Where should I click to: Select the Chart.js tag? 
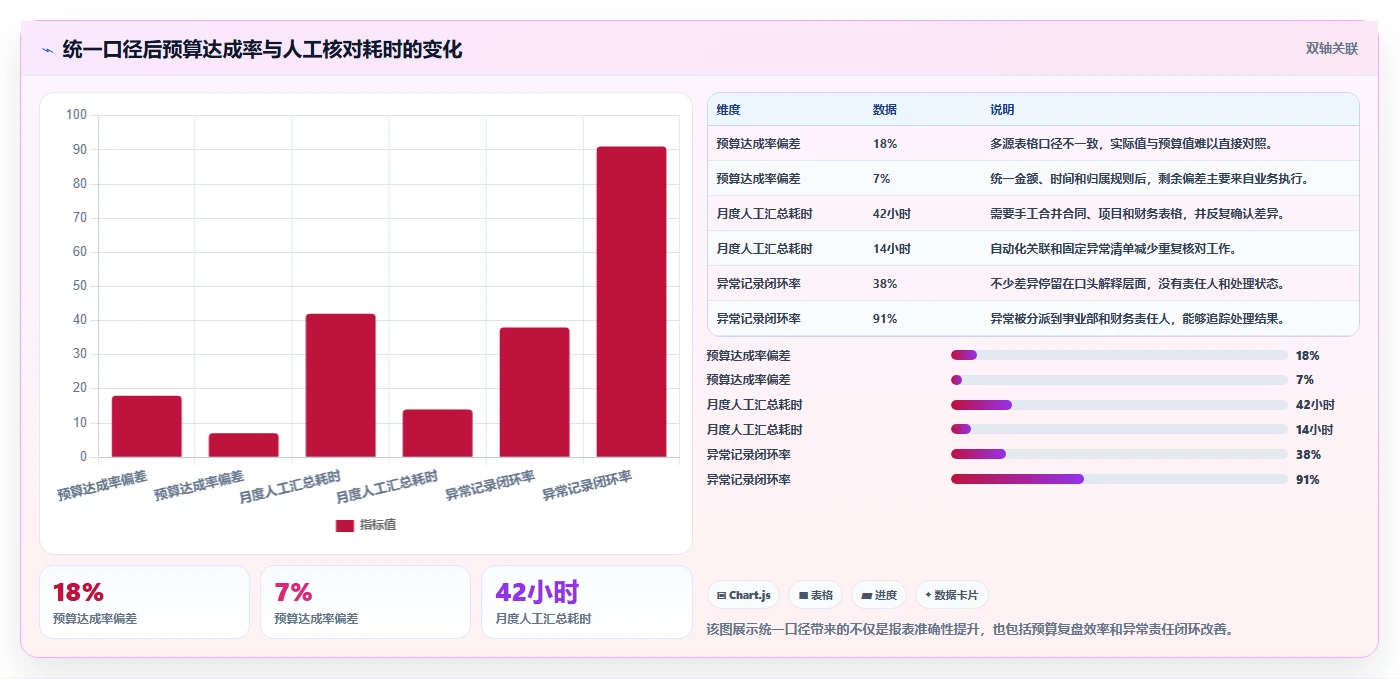pyautogui.click(x=743, y=595)
